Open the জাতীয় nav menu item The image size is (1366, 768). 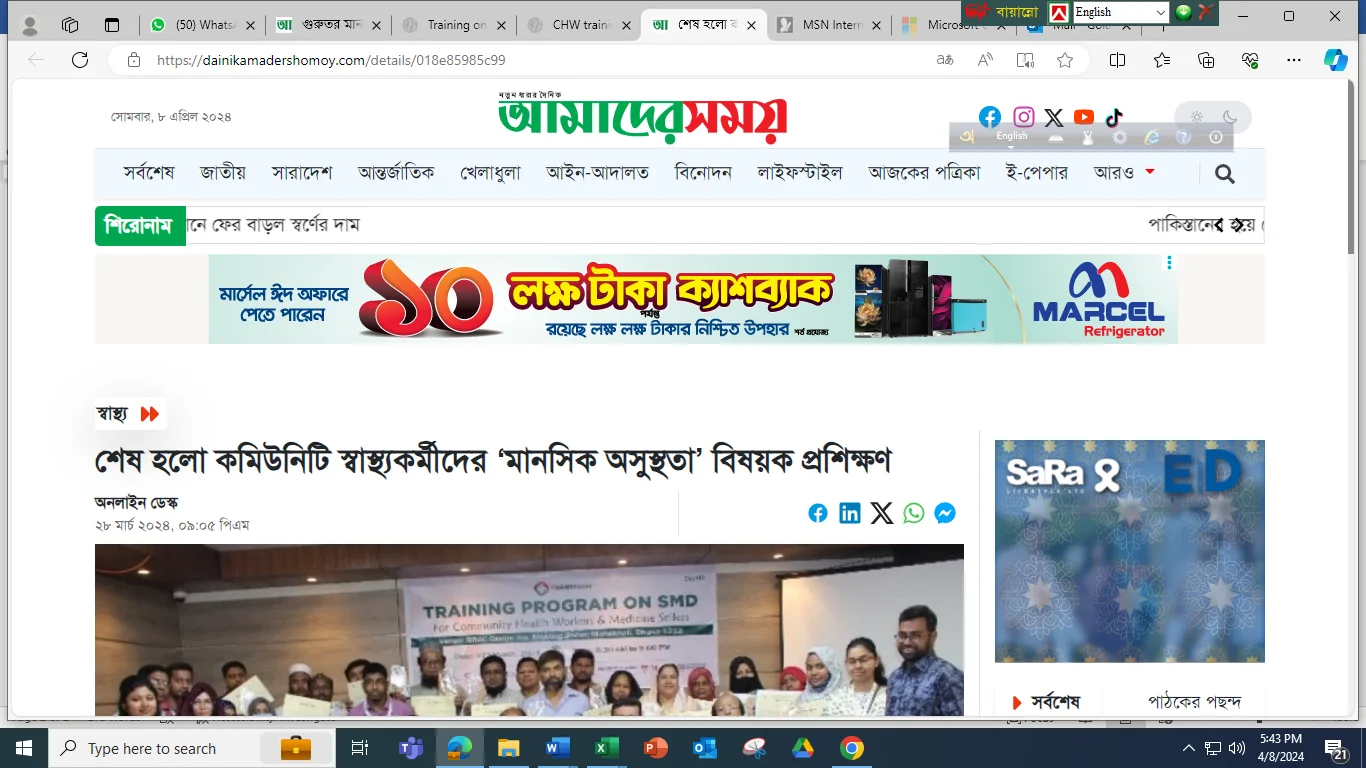[223, 172]
